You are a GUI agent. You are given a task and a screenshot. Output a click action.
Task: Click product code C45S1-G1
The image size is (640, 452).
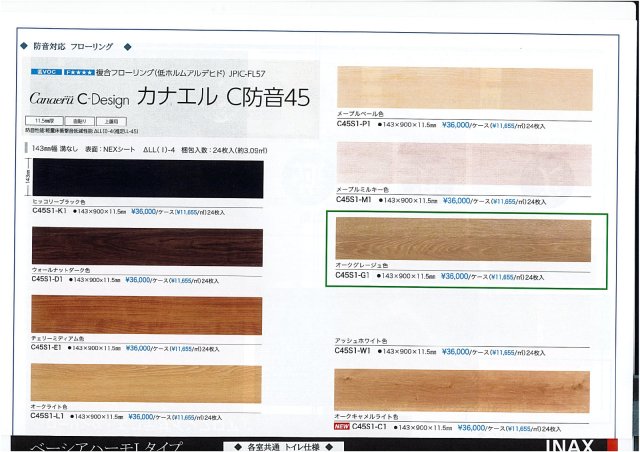click(x=352, y=275)
